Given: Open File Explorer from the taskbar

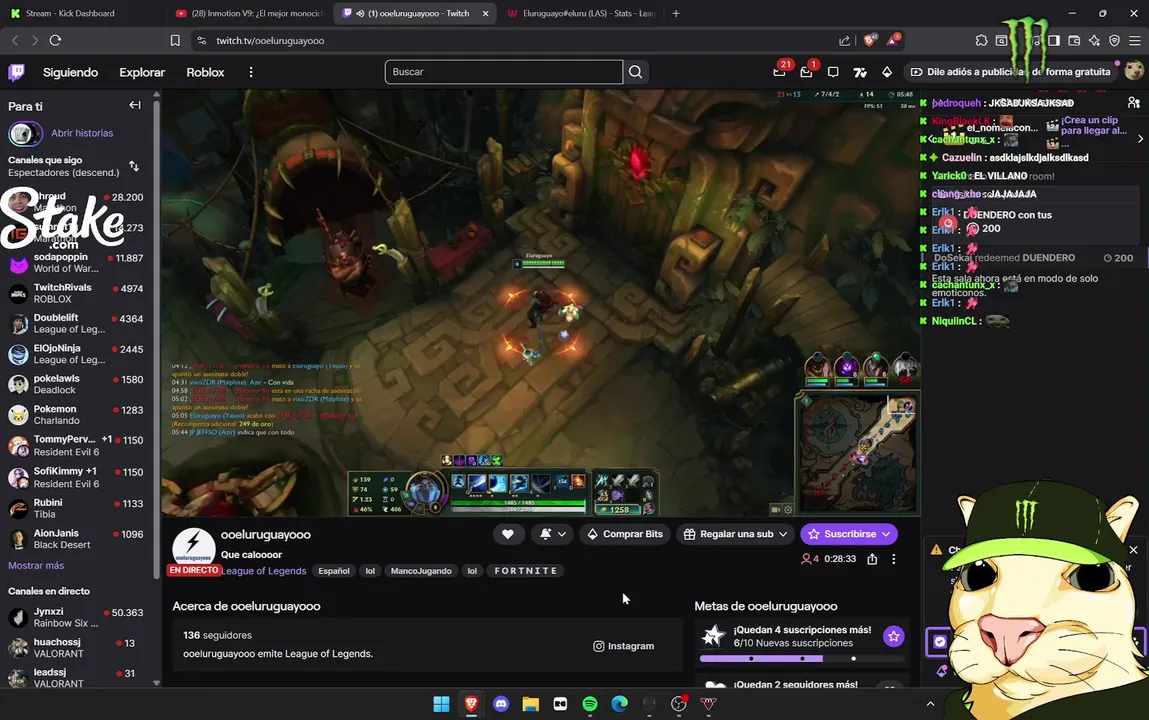Looking at the screenshot, I should [x=531, y=704].
